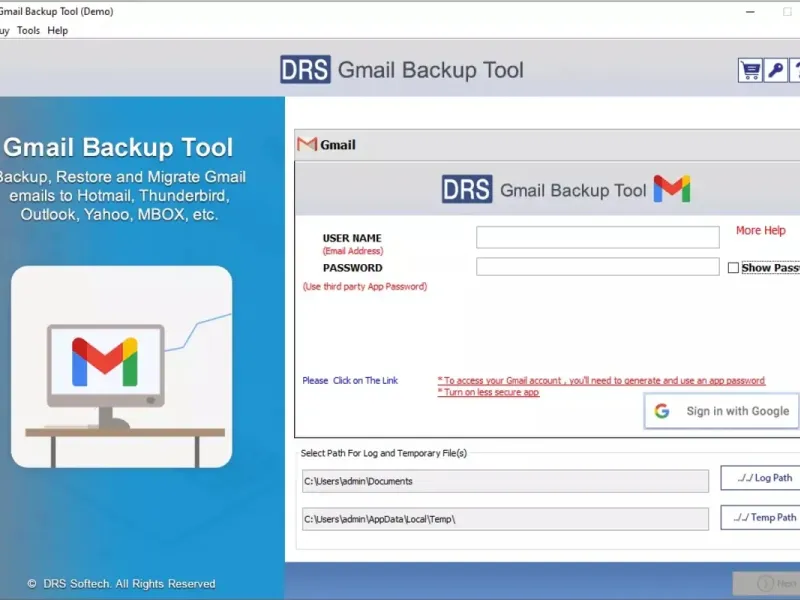
Task: Click the shopping cart buy icon
Action: point(750,70)
